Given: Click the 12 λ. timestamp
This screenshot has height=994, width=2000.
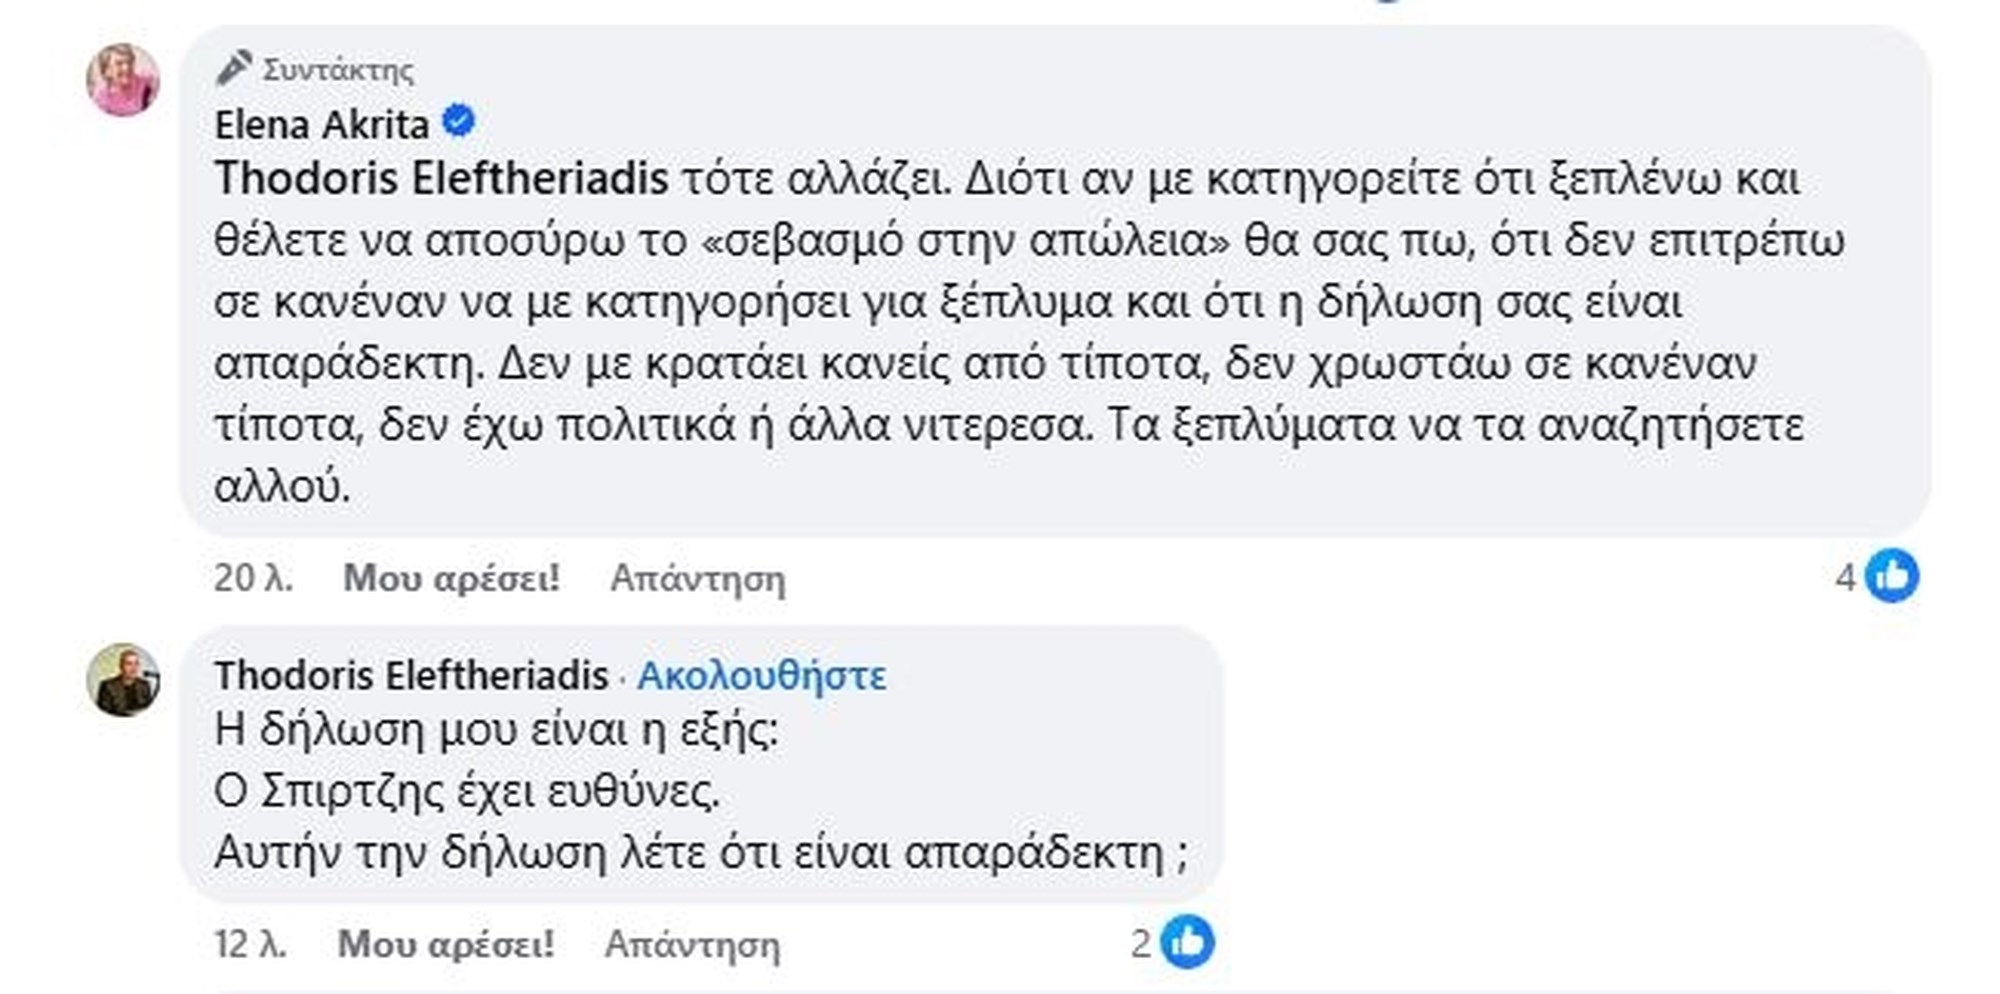Looking at the screenshot, I should pos(250,944).
